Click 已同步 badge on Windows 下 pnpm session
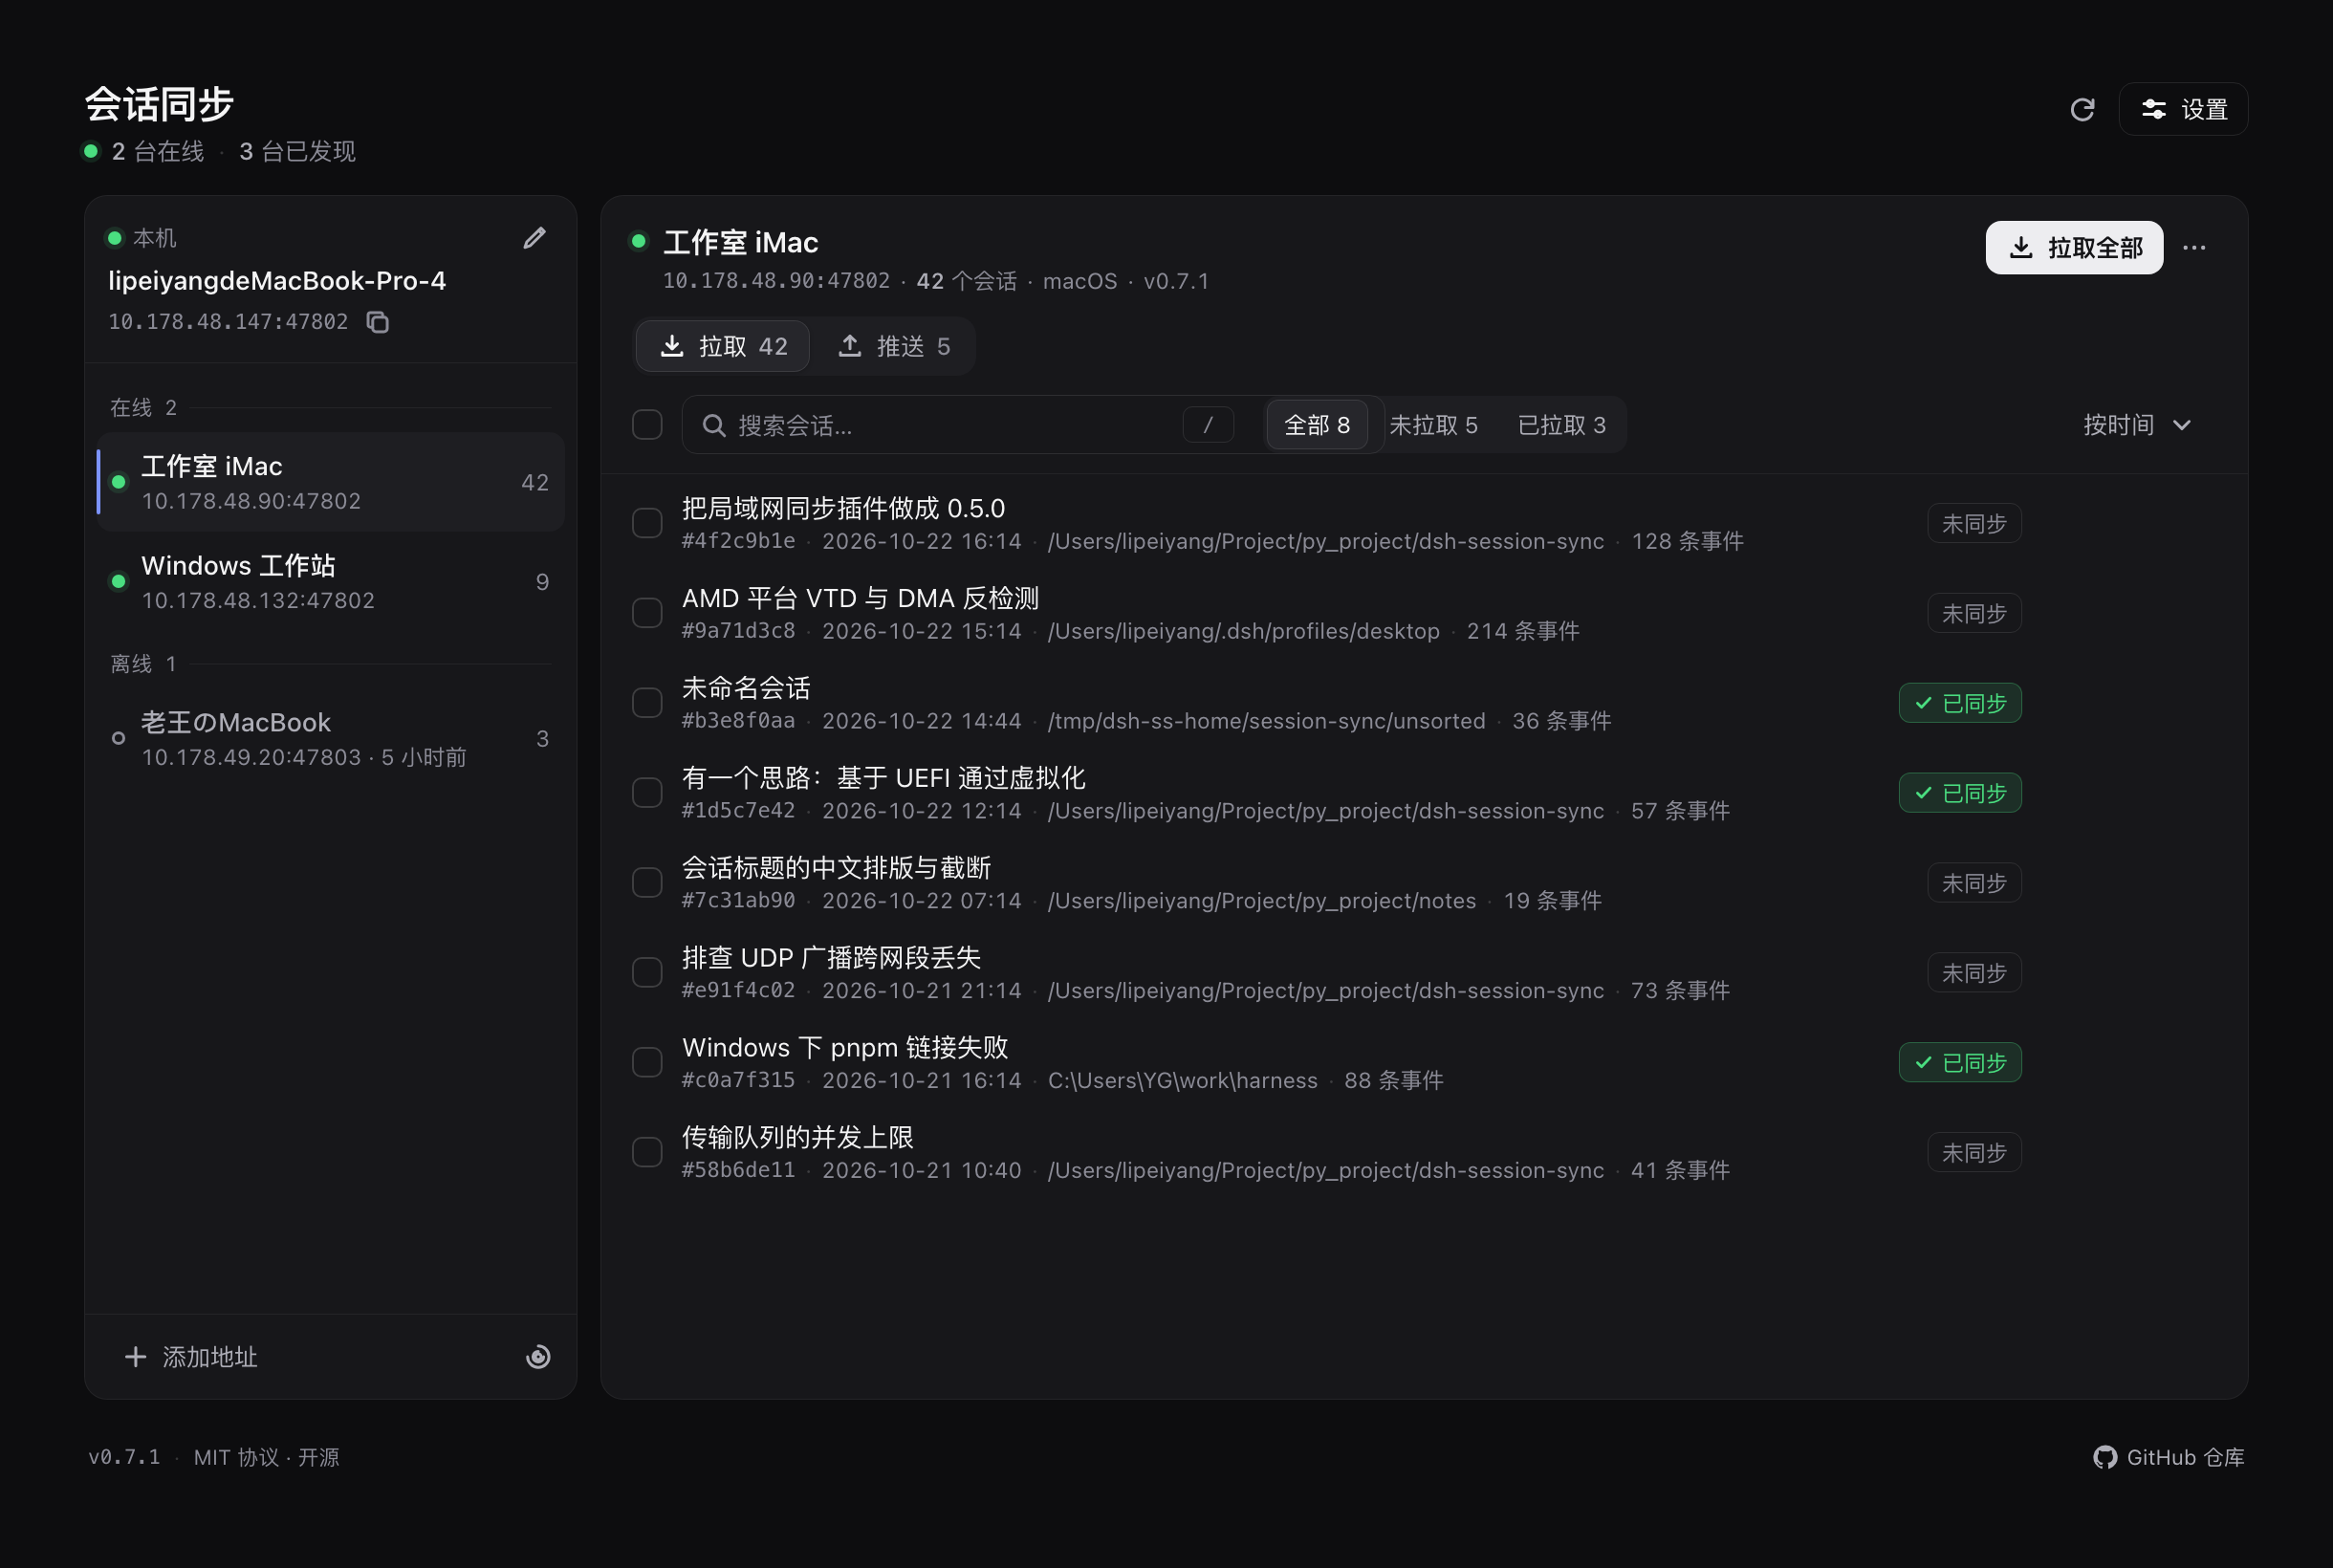 1960,1062
